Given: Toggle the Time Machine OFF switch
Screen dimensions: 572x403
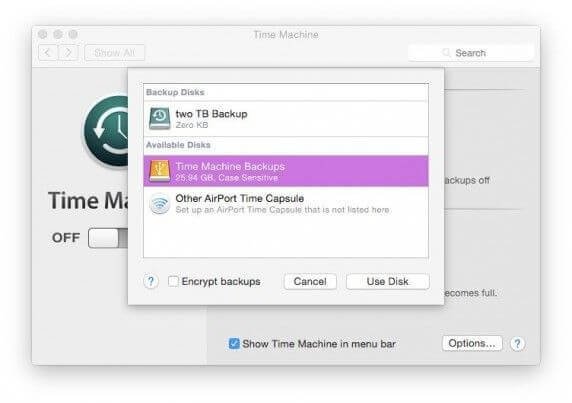Looking at the screenshot, I should [x=108, y=238].
